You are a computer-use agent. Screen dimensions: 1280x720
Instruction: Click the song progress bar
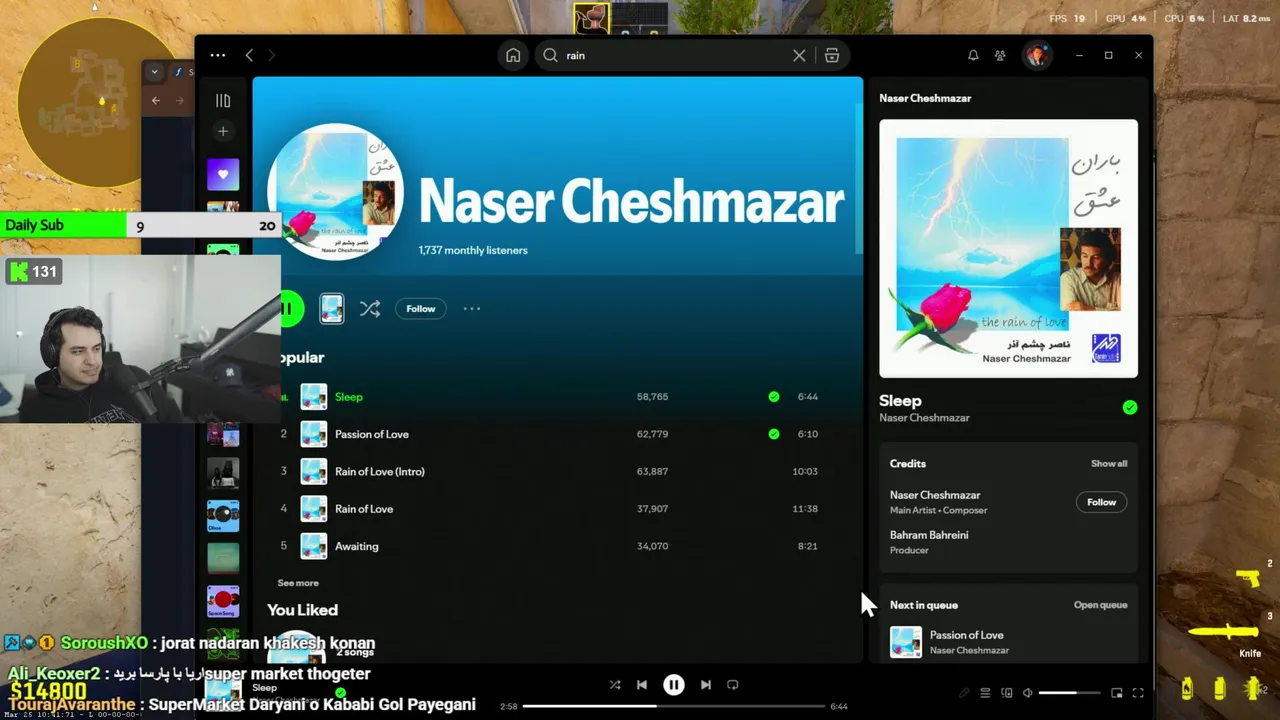673,706
